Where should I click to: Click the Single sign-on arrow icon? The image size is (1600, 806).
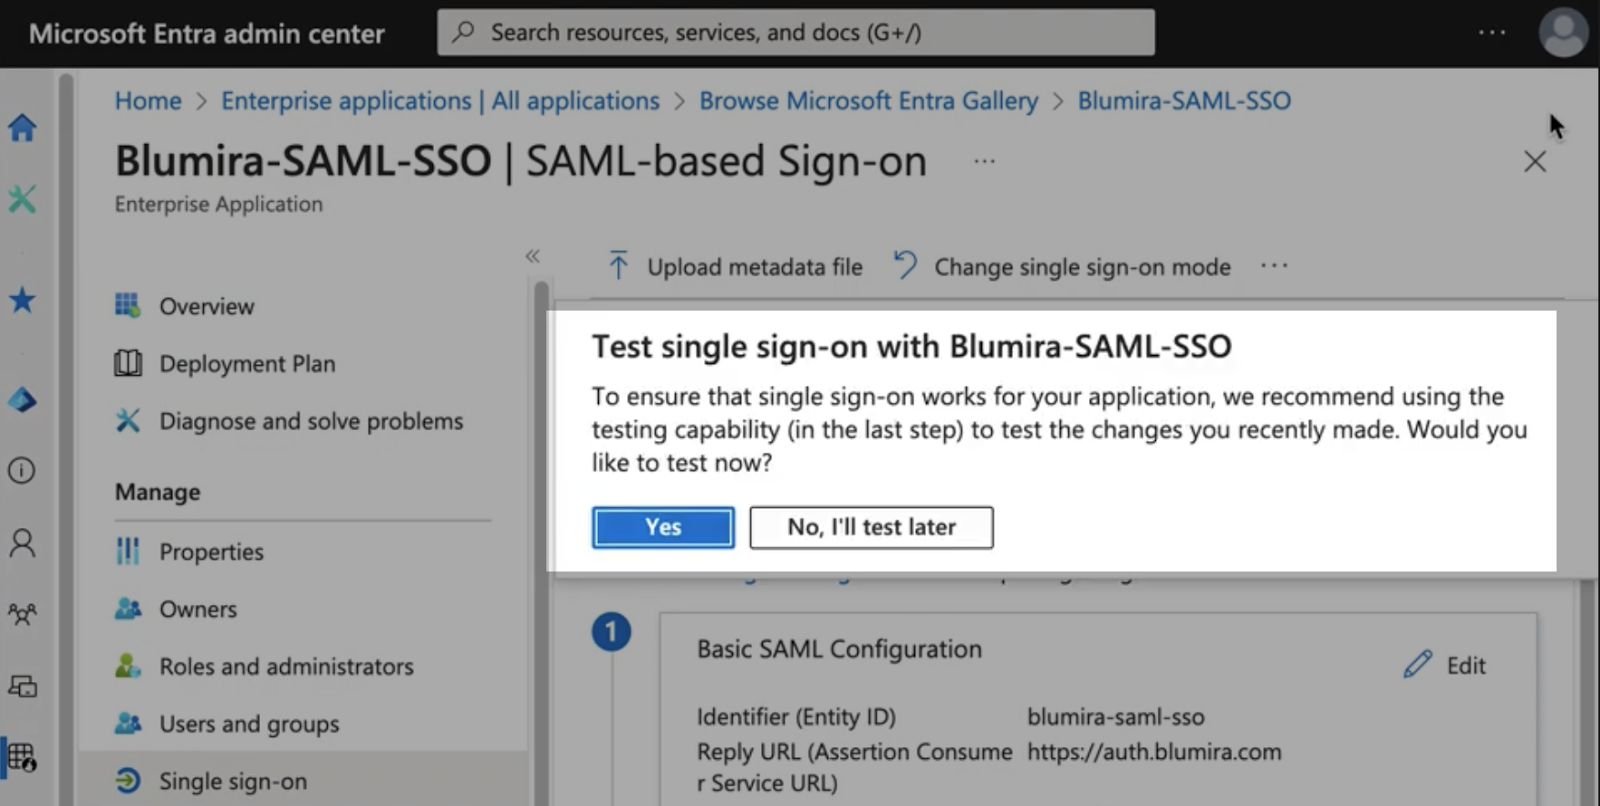pyautogui.click(x=128, y=780)
